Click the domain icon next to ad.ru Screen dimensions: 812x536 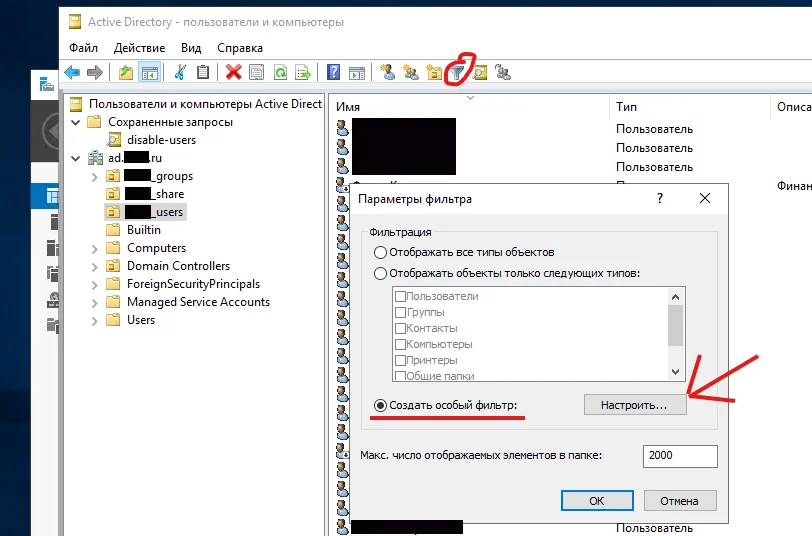point(95,157)
